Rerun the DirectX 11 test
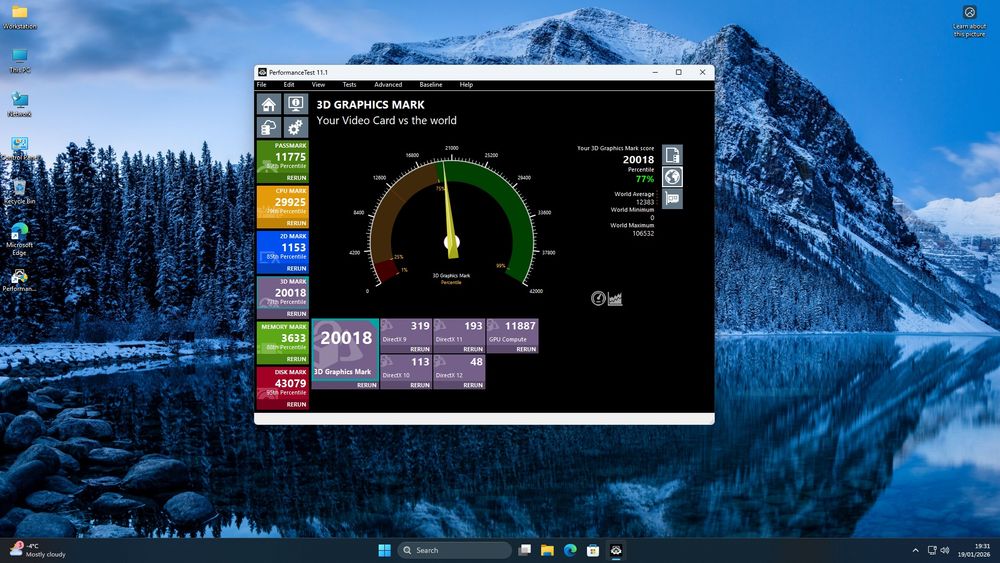The height and width of the screenshot is (563, 1000). coord(473,349)
